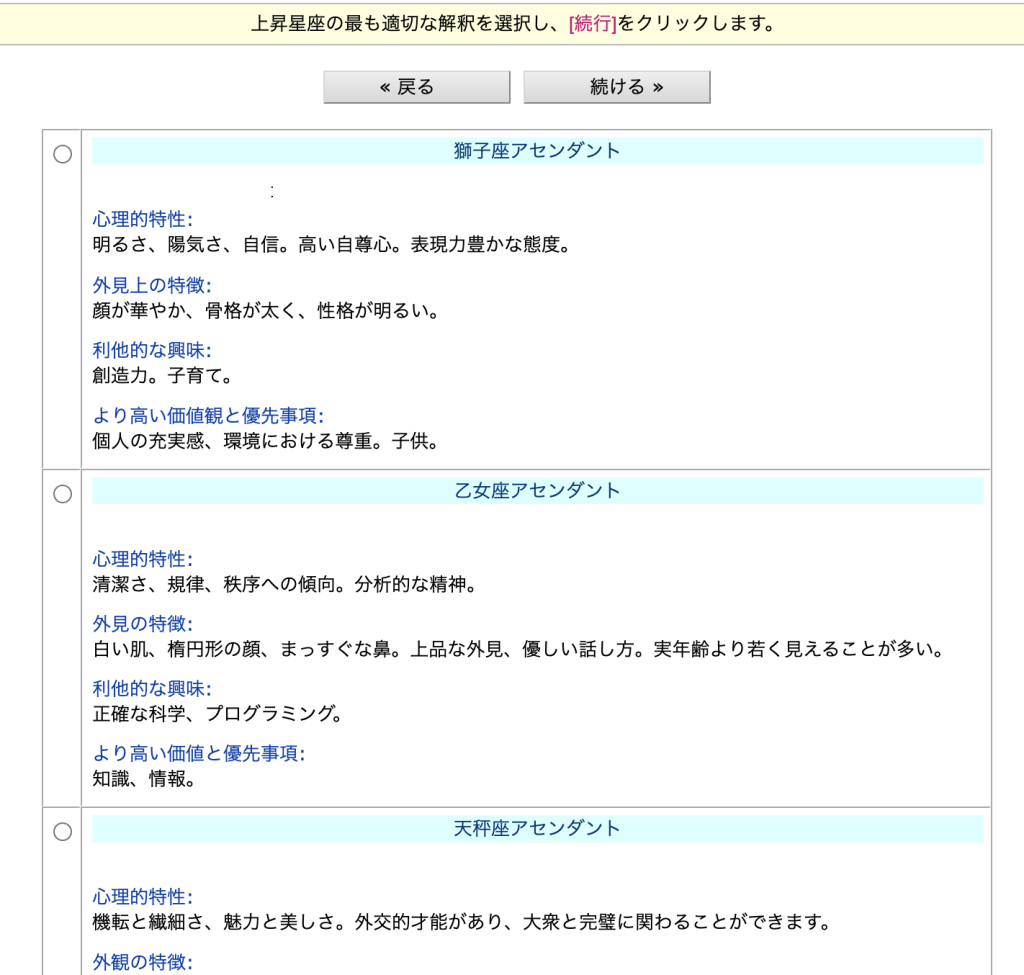The height and width of the screenshot is (975, 1024).
Task: Click 心理的特性 label under 獅子座アセンダント
Action: (143, 219)
